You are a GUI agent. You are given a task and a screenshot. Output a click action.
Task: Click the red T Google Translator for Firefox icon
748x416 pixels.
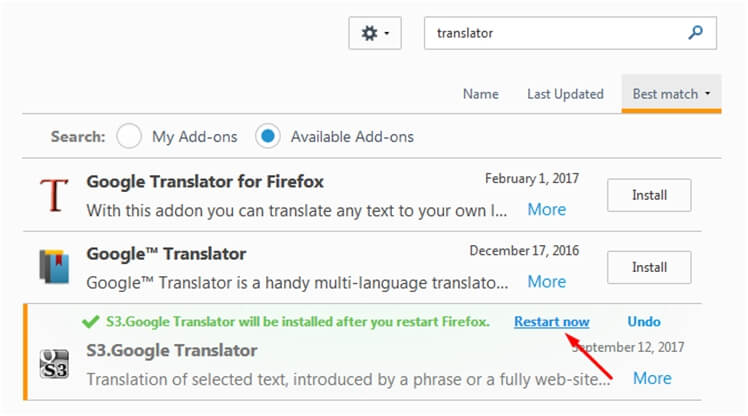coord(54,195)
